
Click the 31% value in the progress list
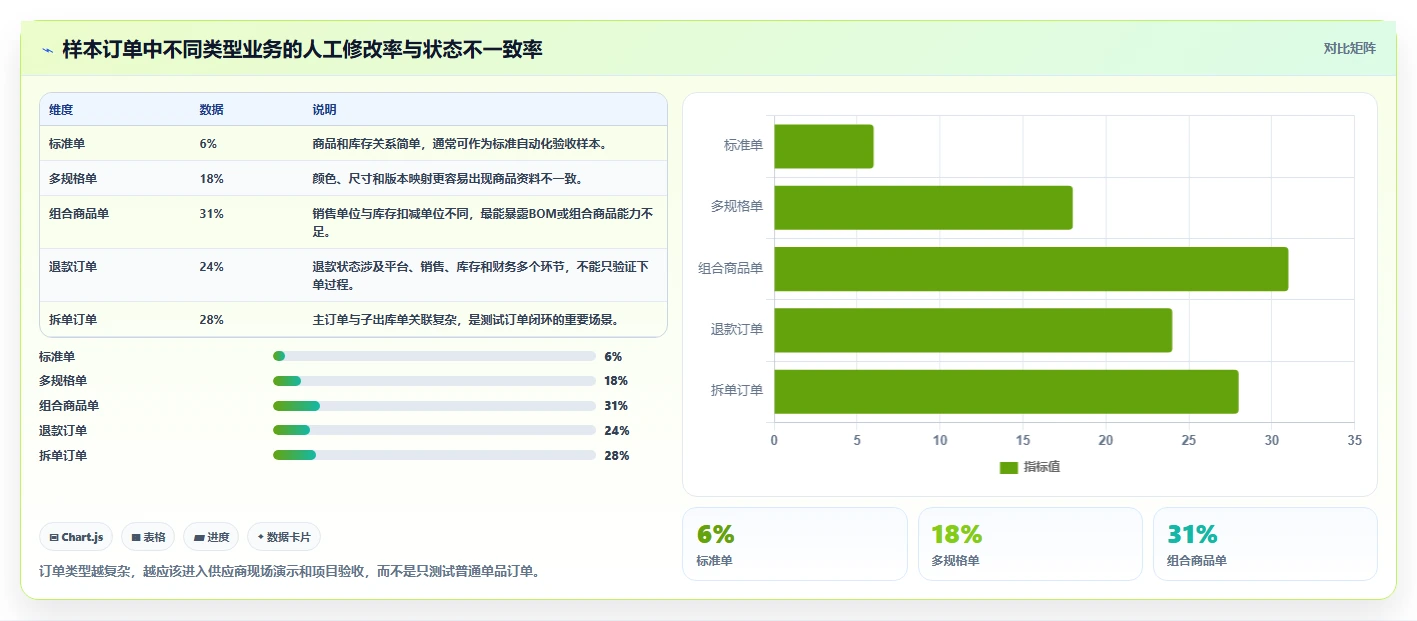click(x=616, y=406)
